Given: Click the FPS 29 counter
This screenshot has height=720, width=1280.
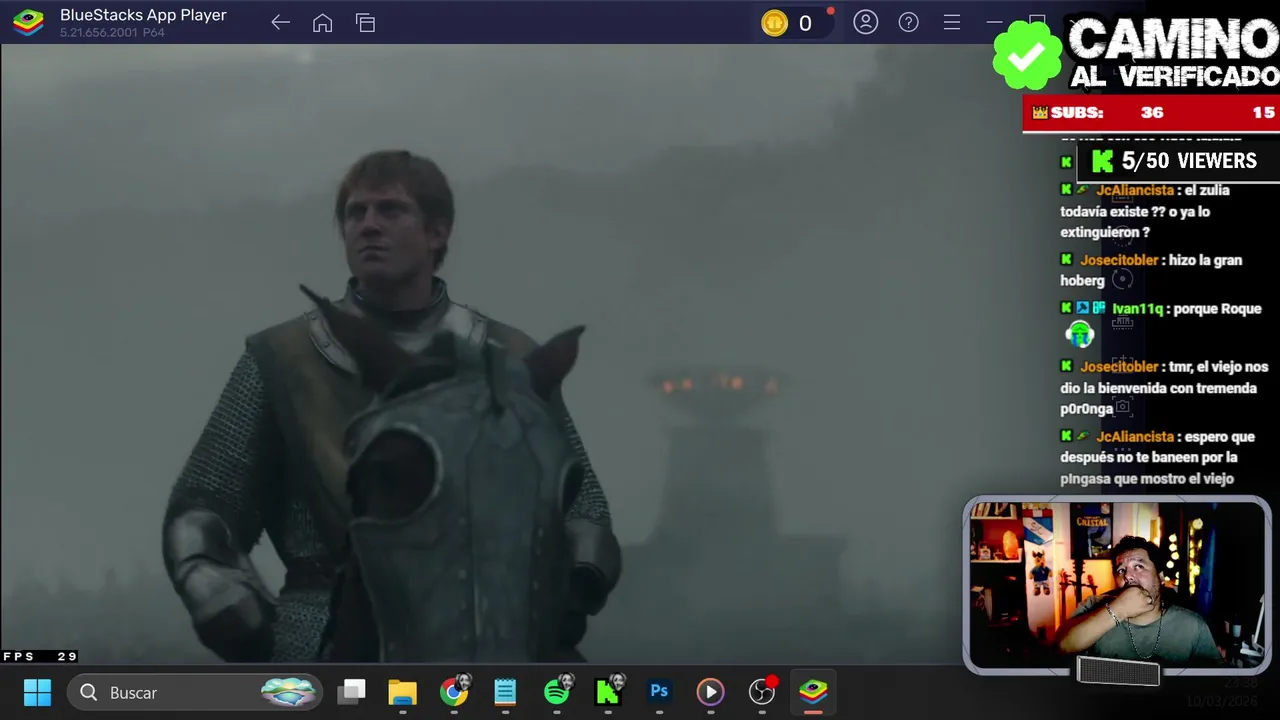Looking at the screenshot, I should pyautogui.click(x=40, y=657).
